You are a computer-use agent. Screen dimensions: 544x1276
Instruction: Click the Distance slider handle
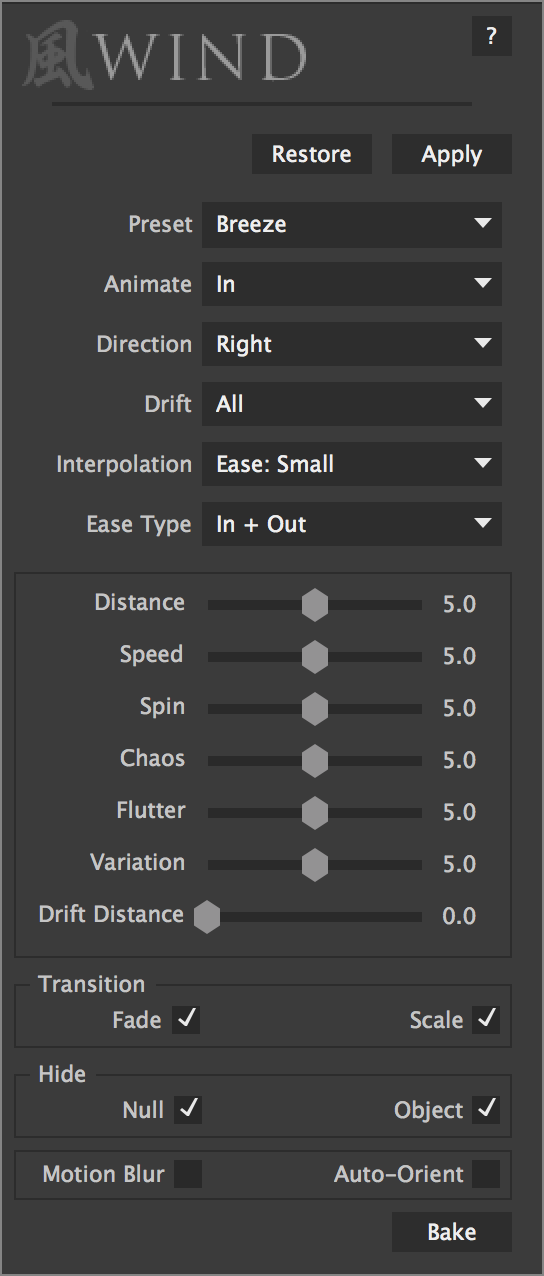(315, 604)
